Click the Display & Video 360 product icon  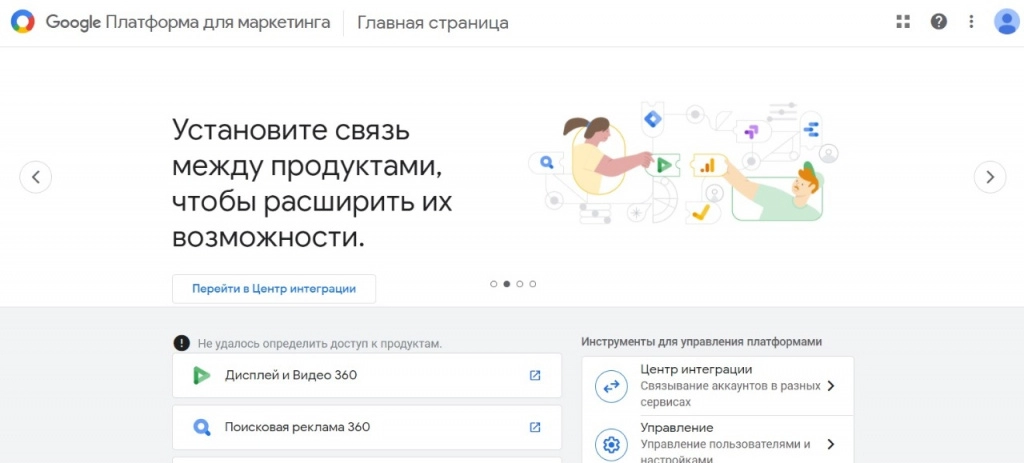point(201,375)
